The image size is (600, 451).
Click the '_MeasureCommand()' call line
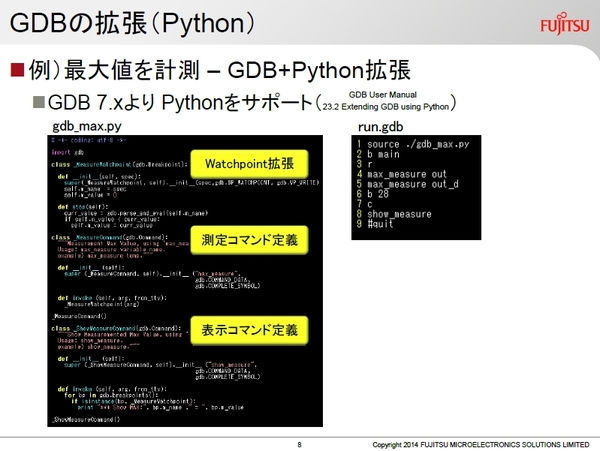[x=79, y=316]
